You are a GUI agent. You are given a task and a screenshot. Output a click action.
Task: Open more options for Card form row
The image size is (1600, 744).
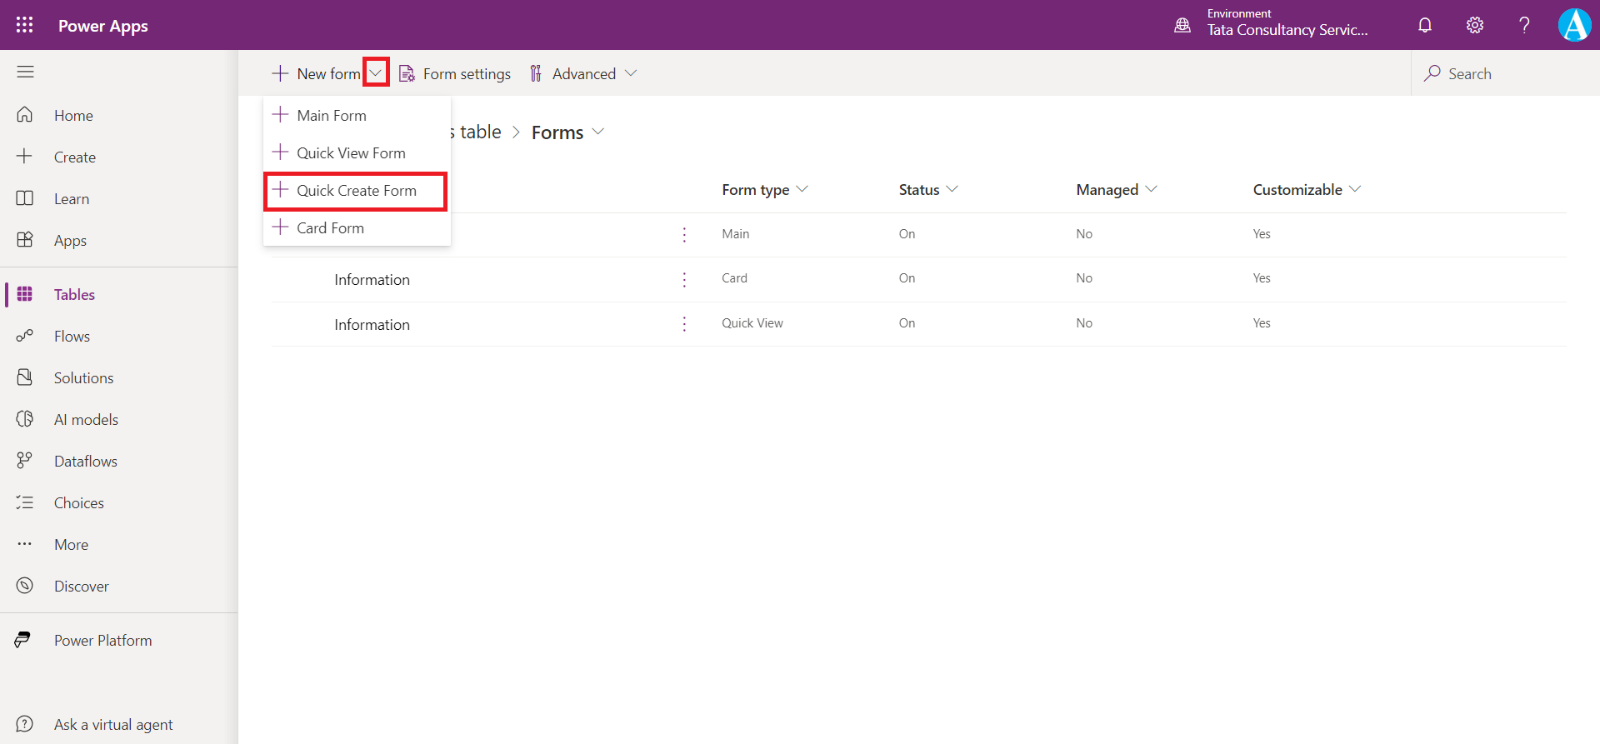pos(684,279)
